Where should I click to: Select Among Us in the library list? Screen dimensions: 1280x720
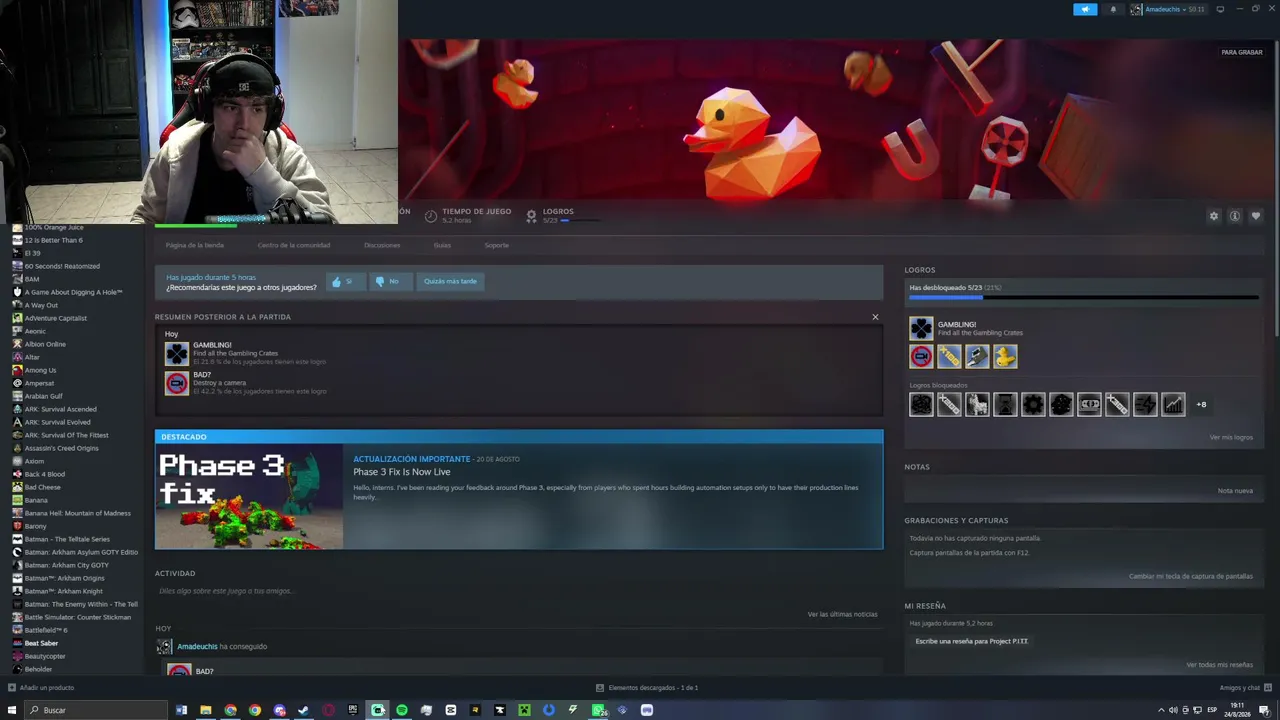click(40, 370)
